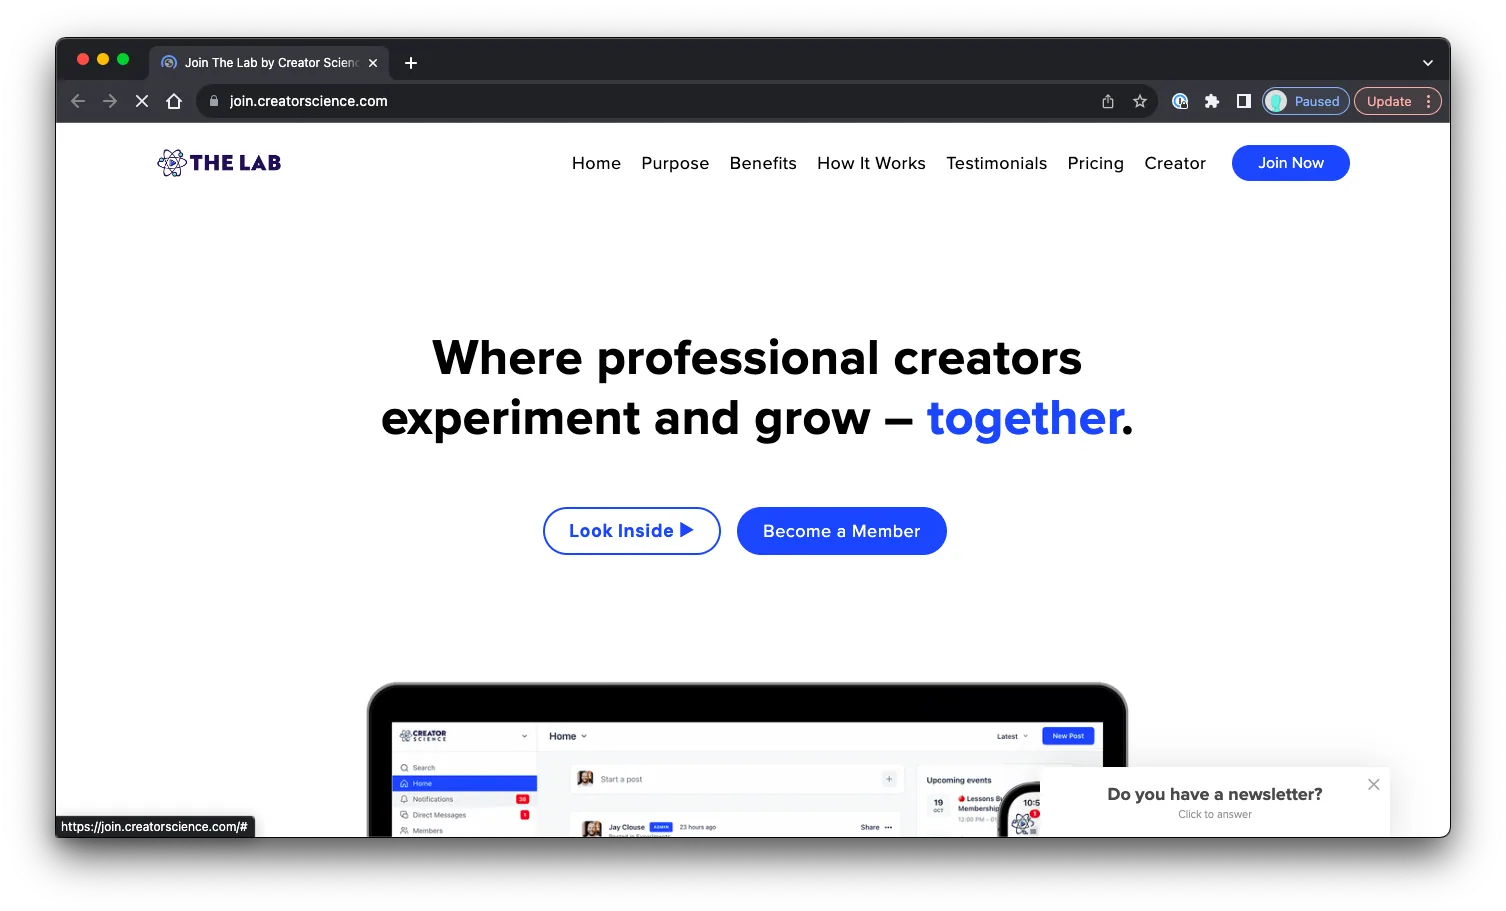Bookmark this tab with the star icon
The image size is (1506, 911).
coord(1140,101)
